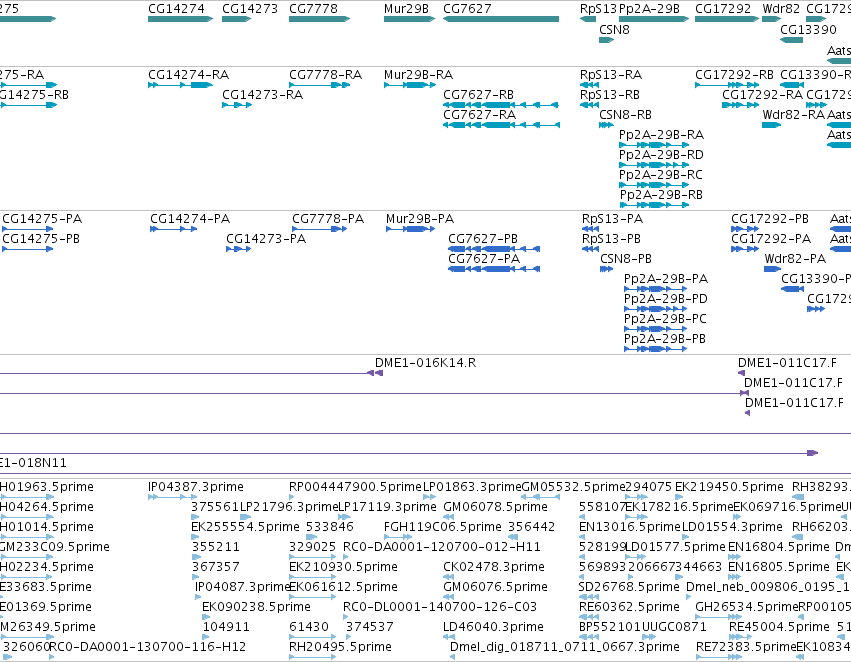Open the Wdr82 gene label in top track
The width and height of the screenshot is (851, 662).
781,9
